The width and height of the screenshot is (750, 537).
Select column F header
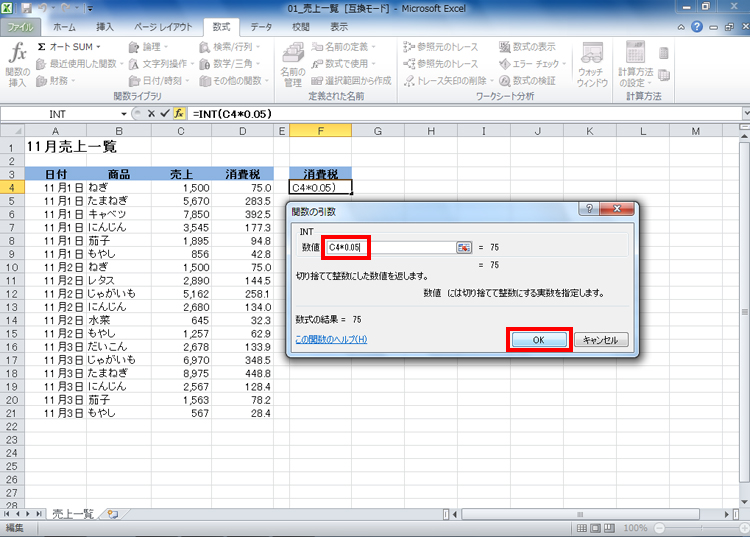pyautogui.click(x=320, y=131)
